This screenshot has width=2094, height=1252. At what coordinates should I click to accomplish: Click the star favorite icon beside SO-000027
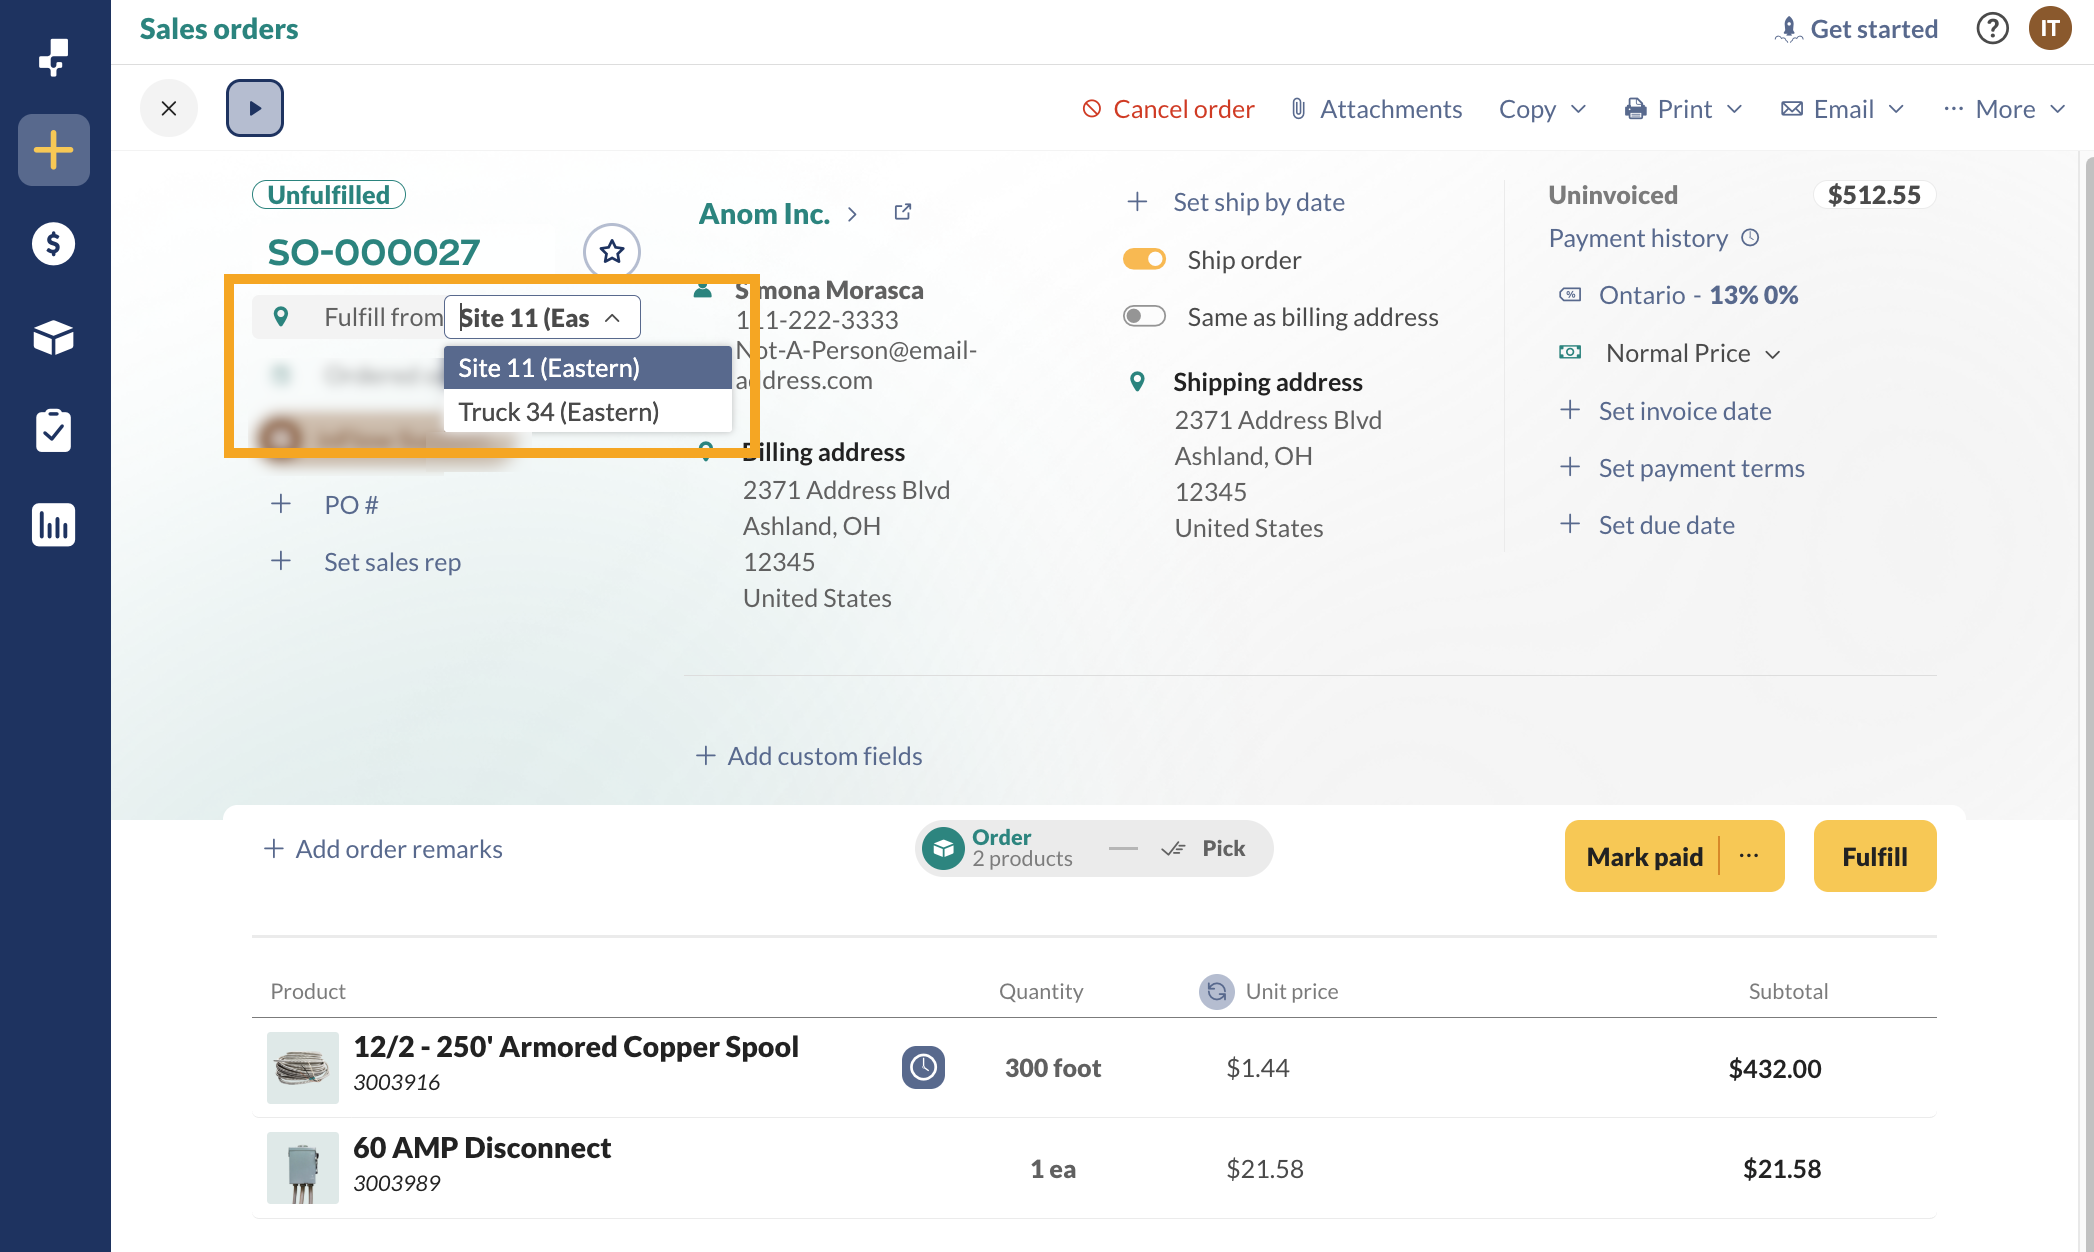pyautogui.click(x=612, y=252)
